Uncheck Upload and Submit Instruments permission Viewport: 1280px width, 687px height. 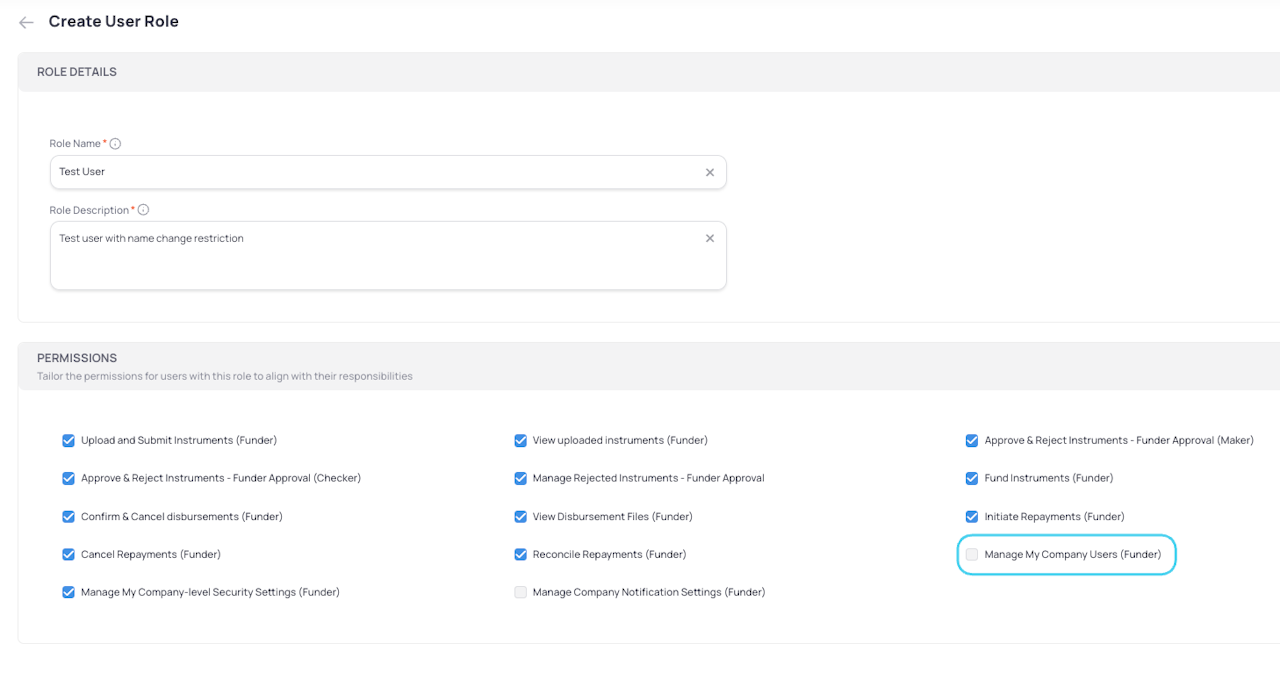(68, 440)
